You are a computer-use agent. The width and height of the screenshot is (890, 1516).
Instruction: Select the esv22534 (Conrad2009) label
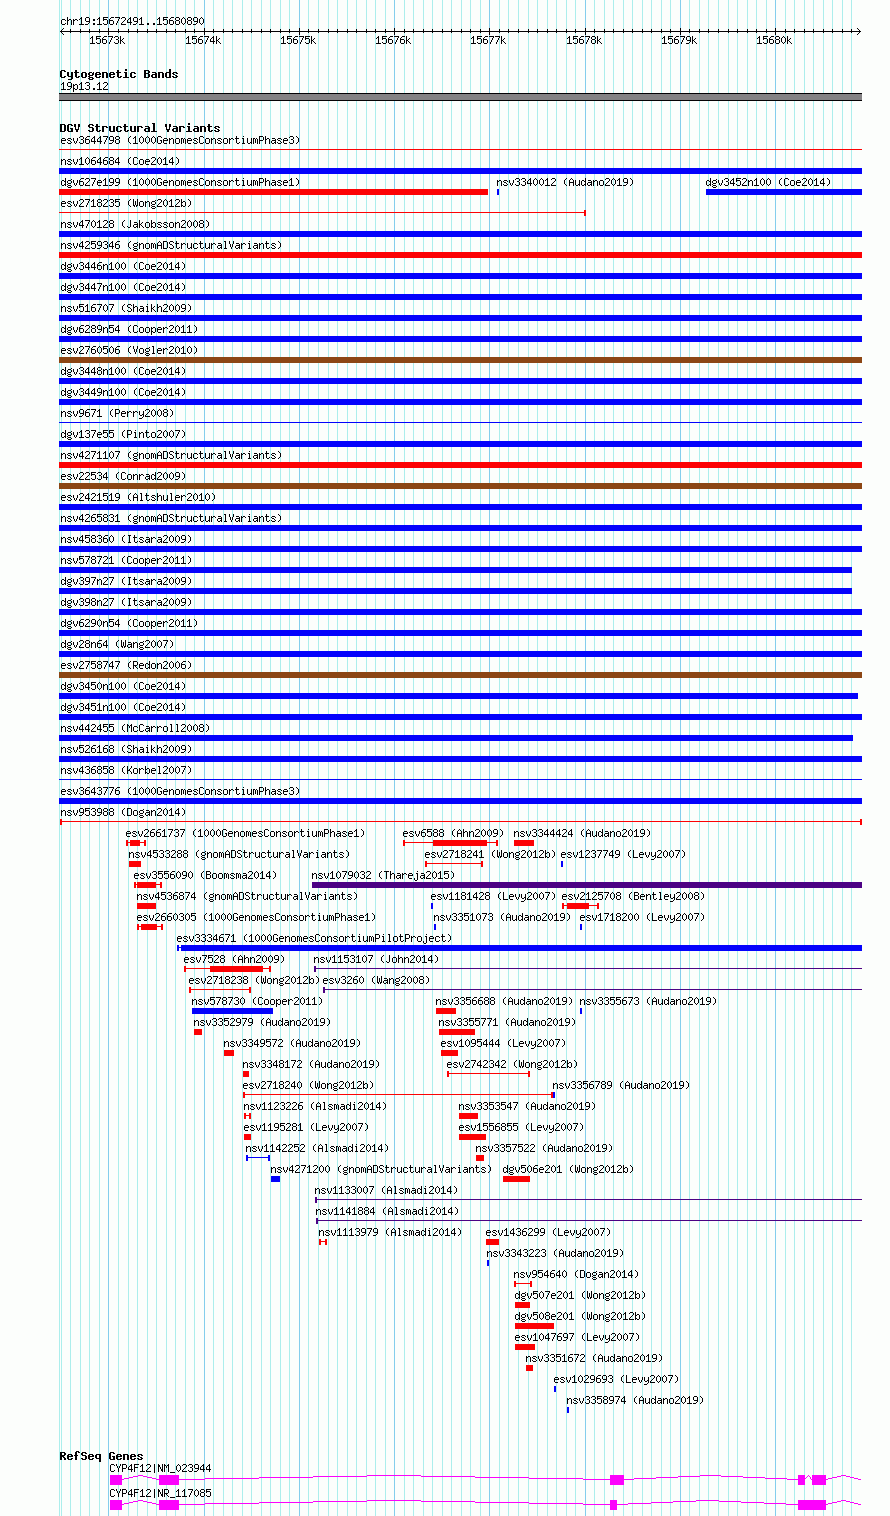point(123,477)
